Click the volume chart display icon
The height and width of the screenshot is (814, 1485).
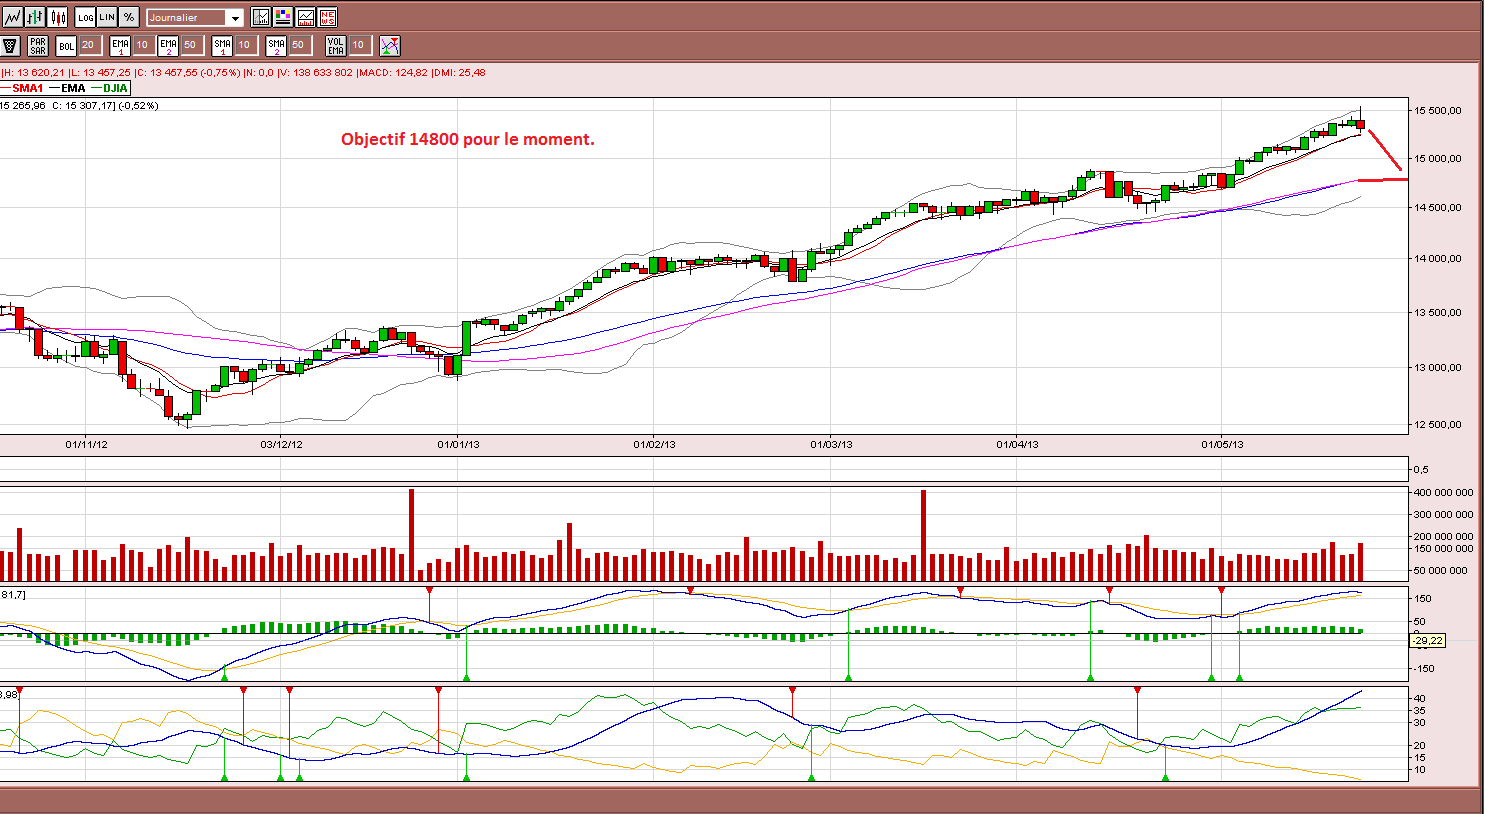click(305, 17)
